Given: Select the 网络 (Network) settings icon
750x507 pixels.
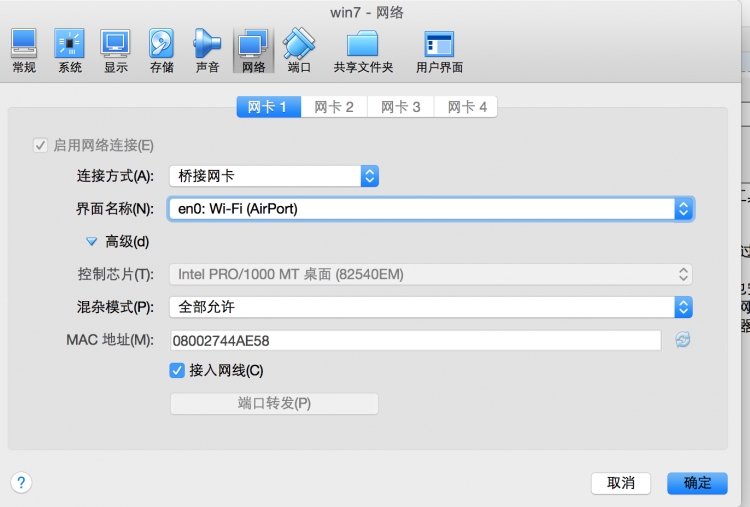Looking at the screenshot, I should point(254,51).
